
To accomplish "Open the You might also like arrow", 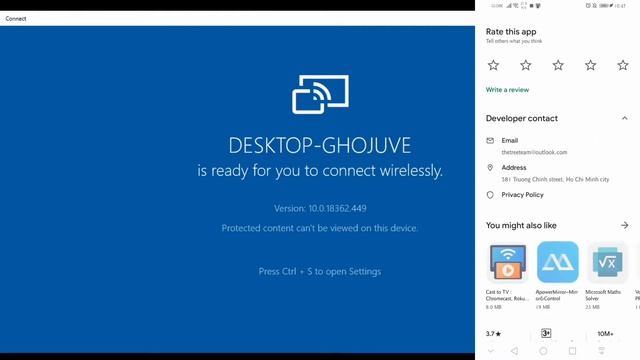I will coord(624,225).
